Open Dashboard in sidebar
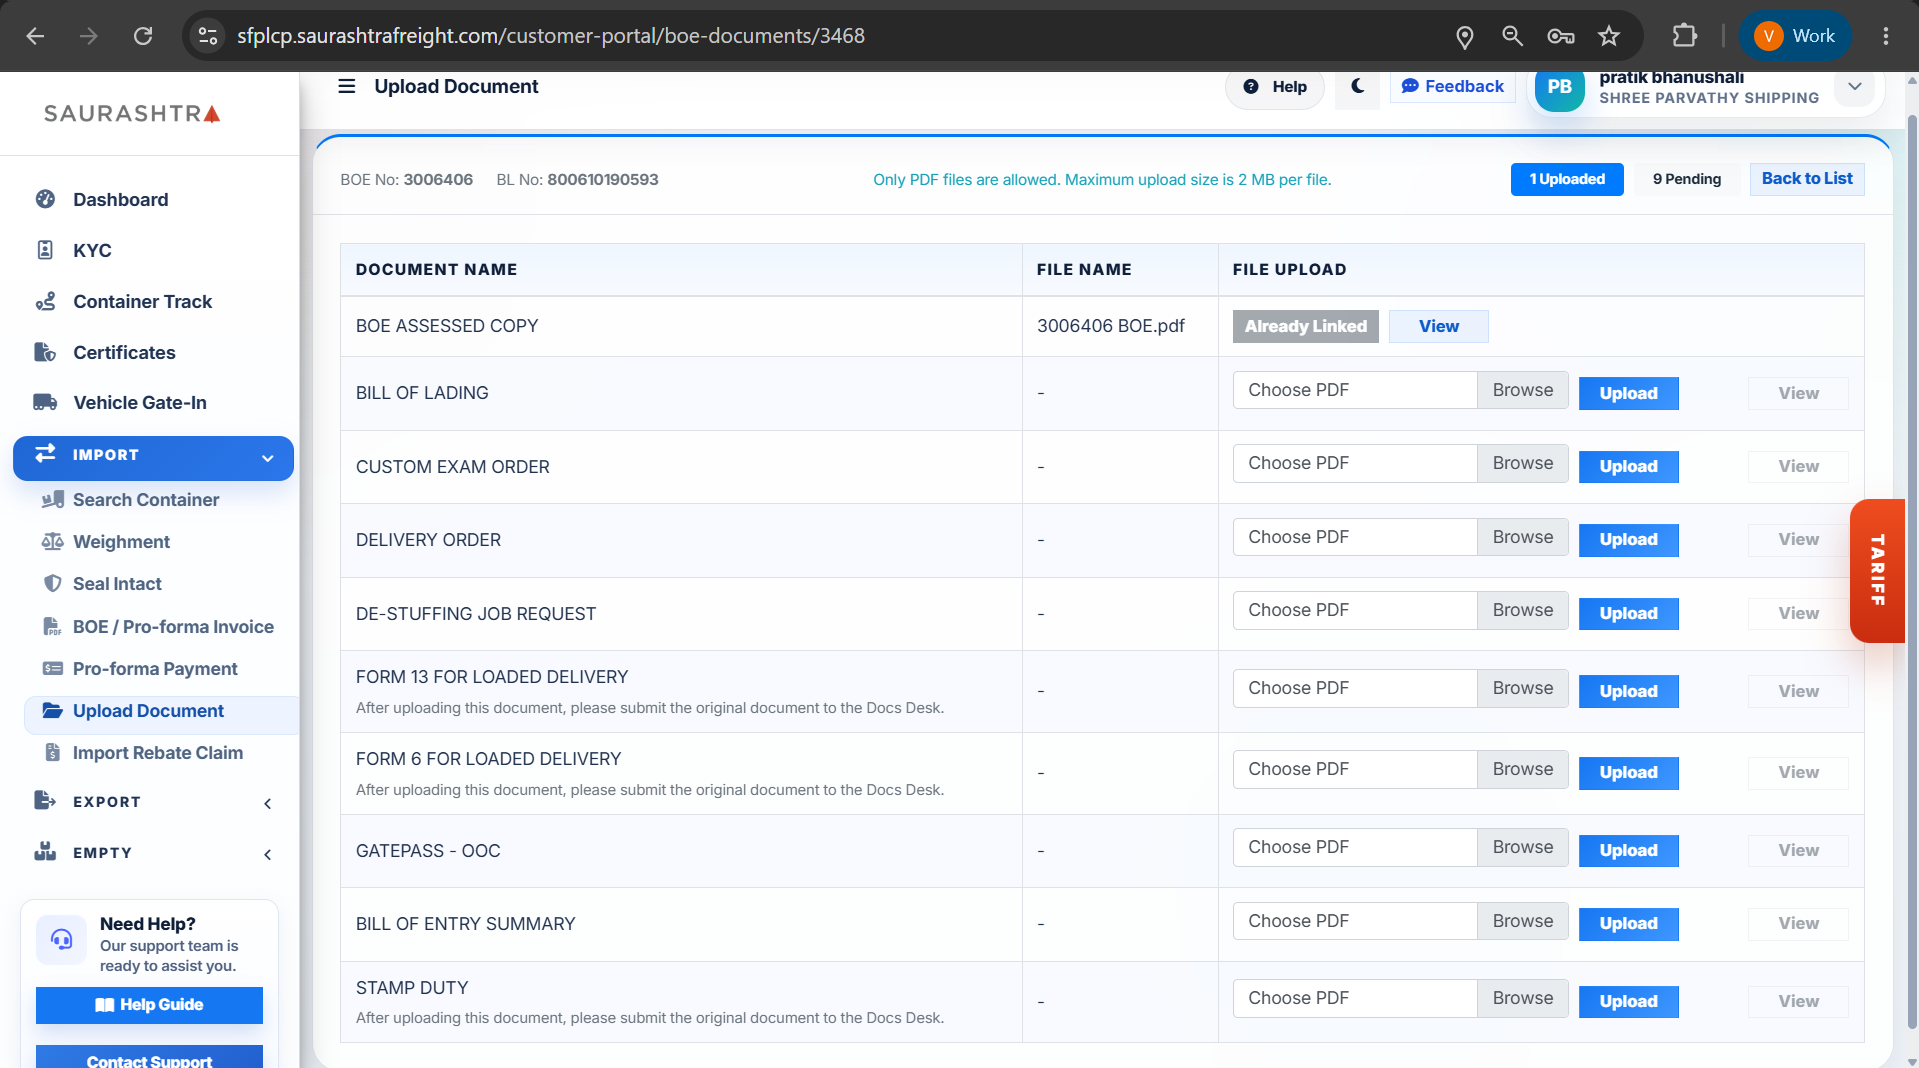 (120, 199)
